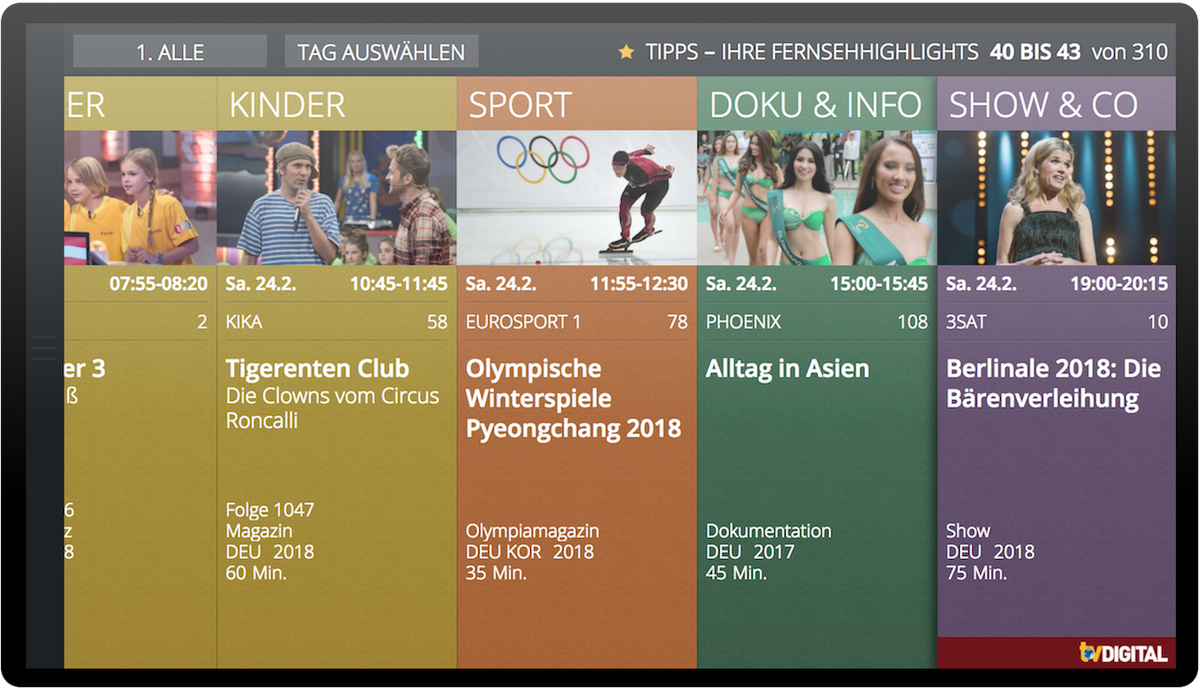1200x689 pixels.
Task: Click the time slot 19:00-20:15
Action: click(1119, 284)
